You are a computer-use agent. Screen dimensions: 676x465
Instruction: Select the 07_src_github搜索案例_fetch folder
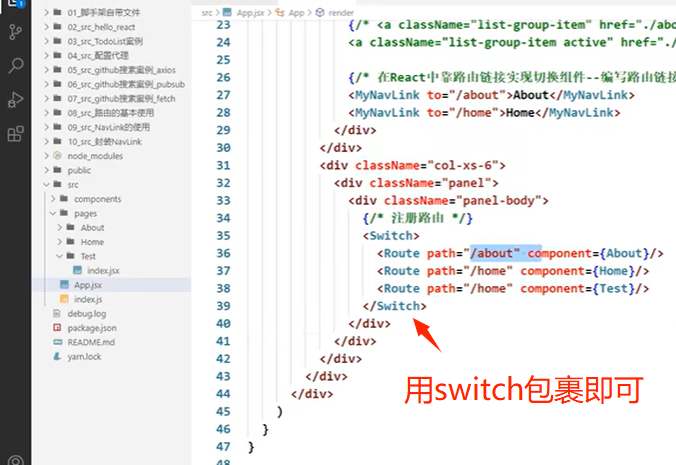122,98
